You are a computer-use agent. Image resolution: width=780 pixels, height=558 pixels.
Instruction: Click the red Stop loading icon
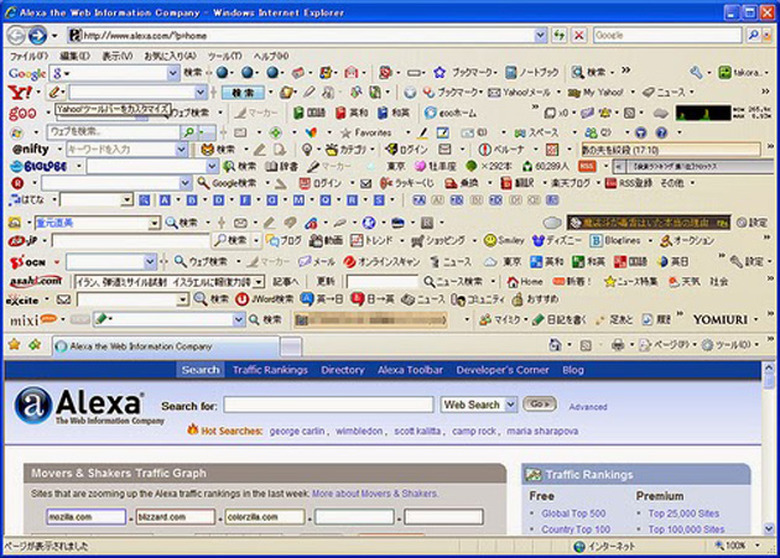tap(579, 35)
